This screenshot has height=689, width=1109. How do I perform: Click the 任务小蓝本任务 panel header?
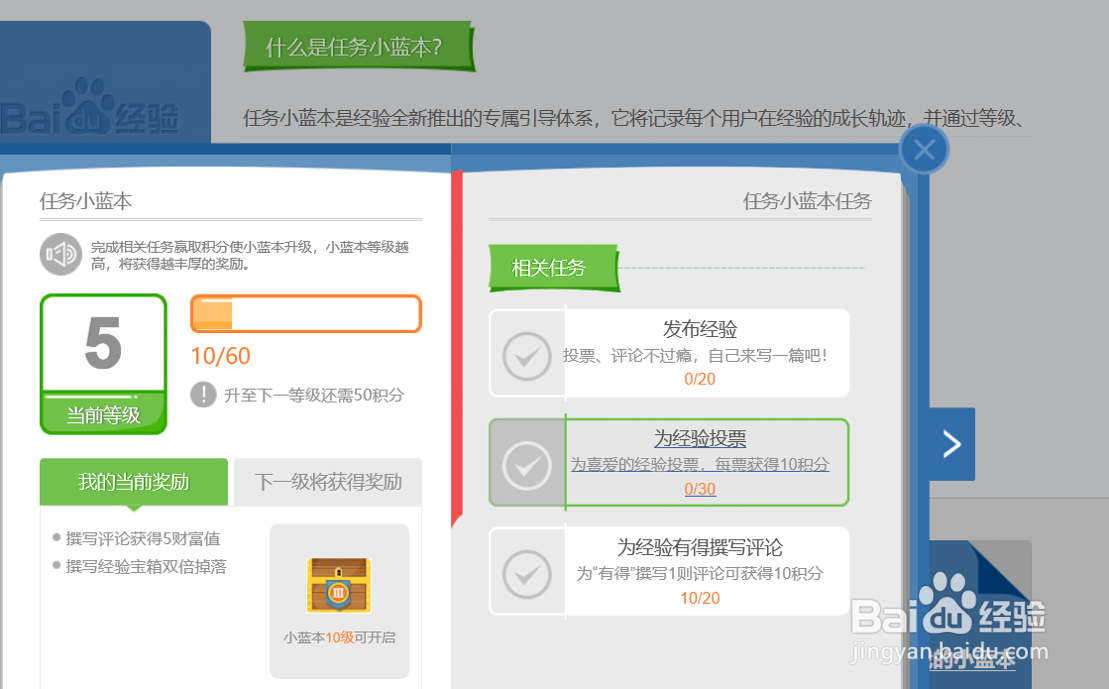tap(810, 201)
